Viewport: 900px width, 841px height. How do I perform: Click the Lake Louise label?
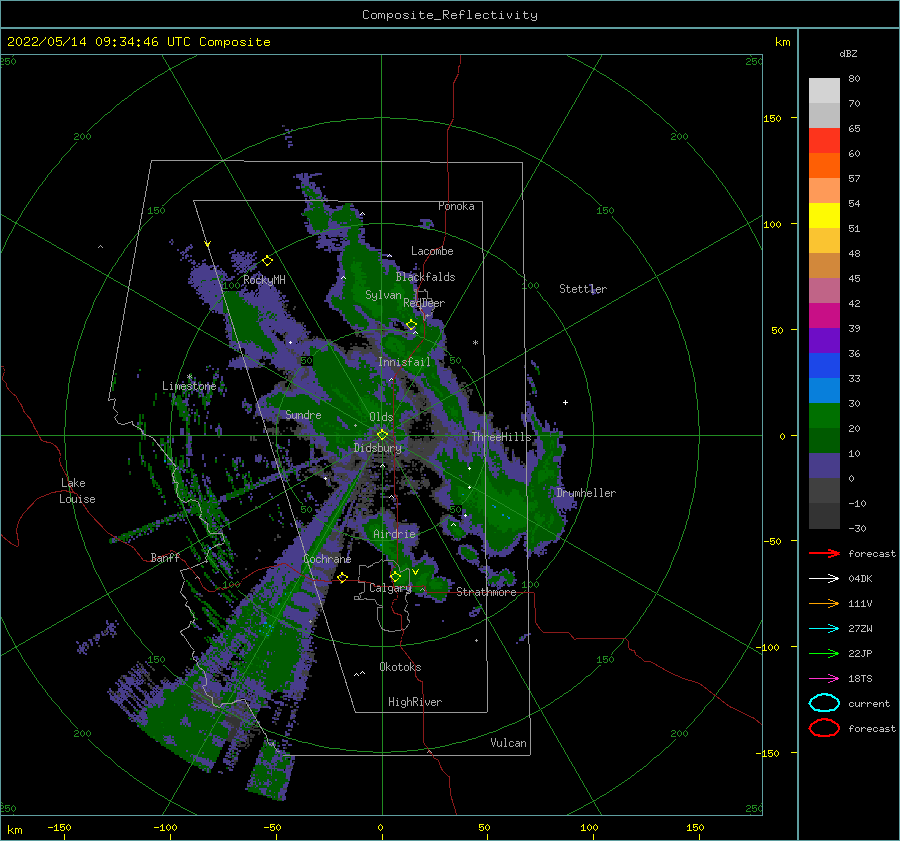(77, 491)
